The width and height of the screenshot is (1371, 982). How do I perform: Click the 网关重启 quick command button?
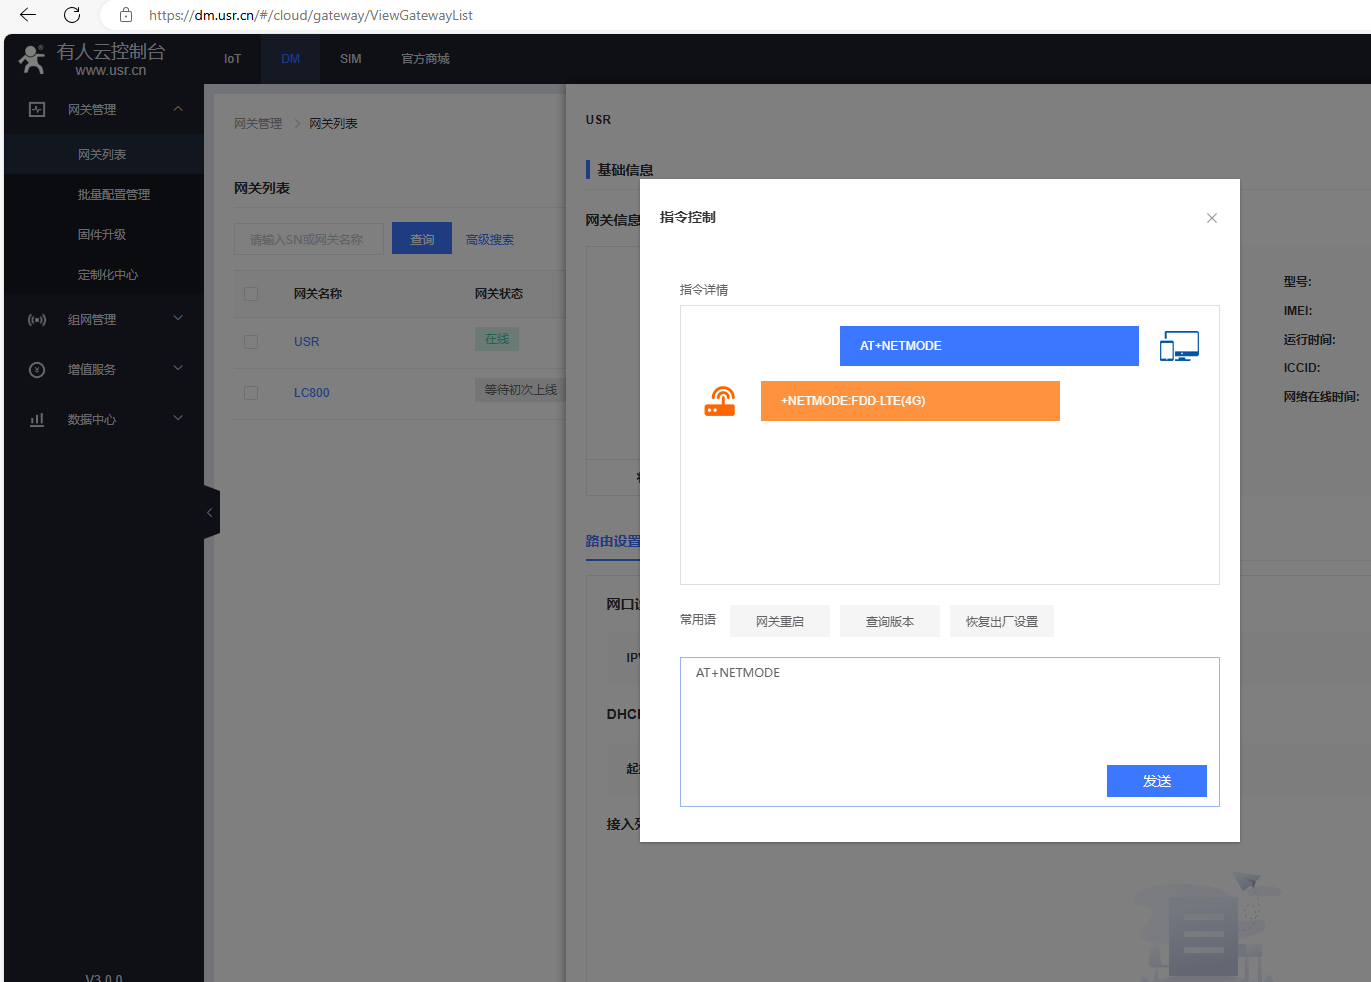coord(779,621)
